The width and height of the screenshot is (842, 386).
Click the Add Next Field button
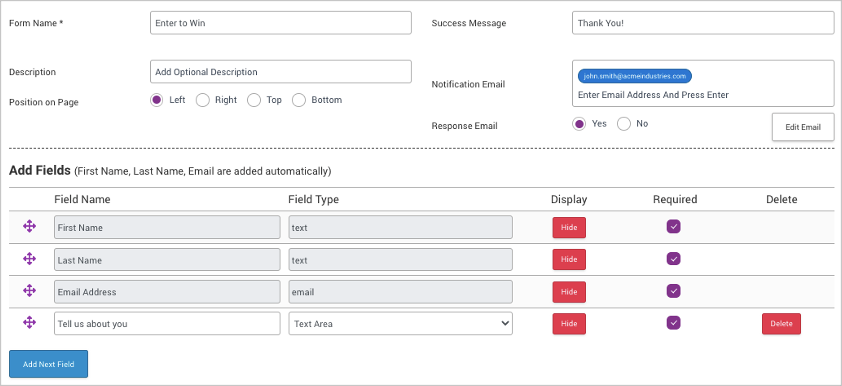pos(48,364)
